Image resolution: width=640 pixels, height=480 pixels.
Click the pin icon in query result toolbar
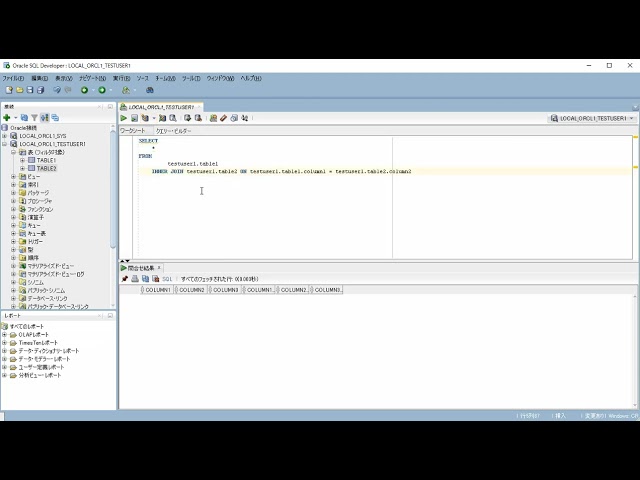click(x=124, y=279)
